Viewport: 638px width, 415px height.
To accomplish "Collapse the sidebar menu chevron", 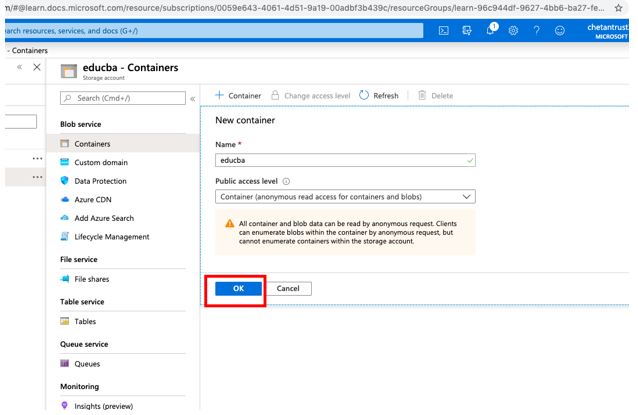I will (x=192, y=98).
